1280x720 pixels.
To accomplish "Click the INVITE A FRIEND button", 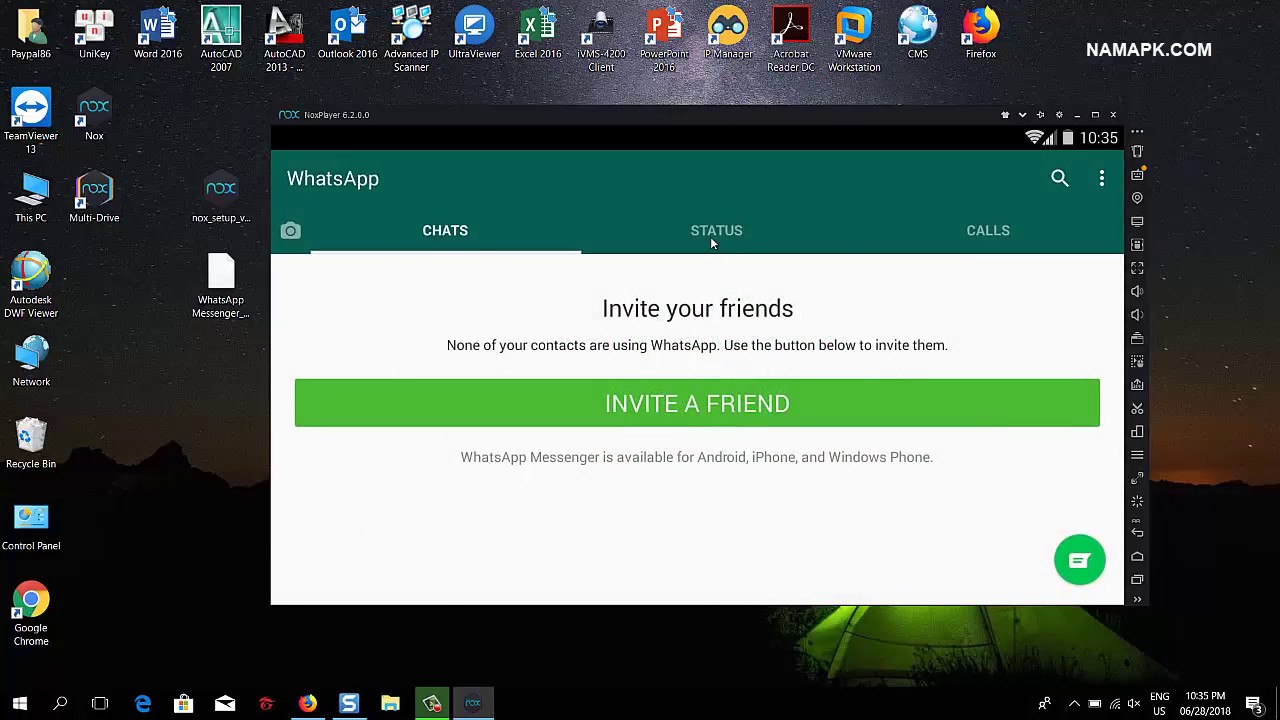I will tap(697, 403).
